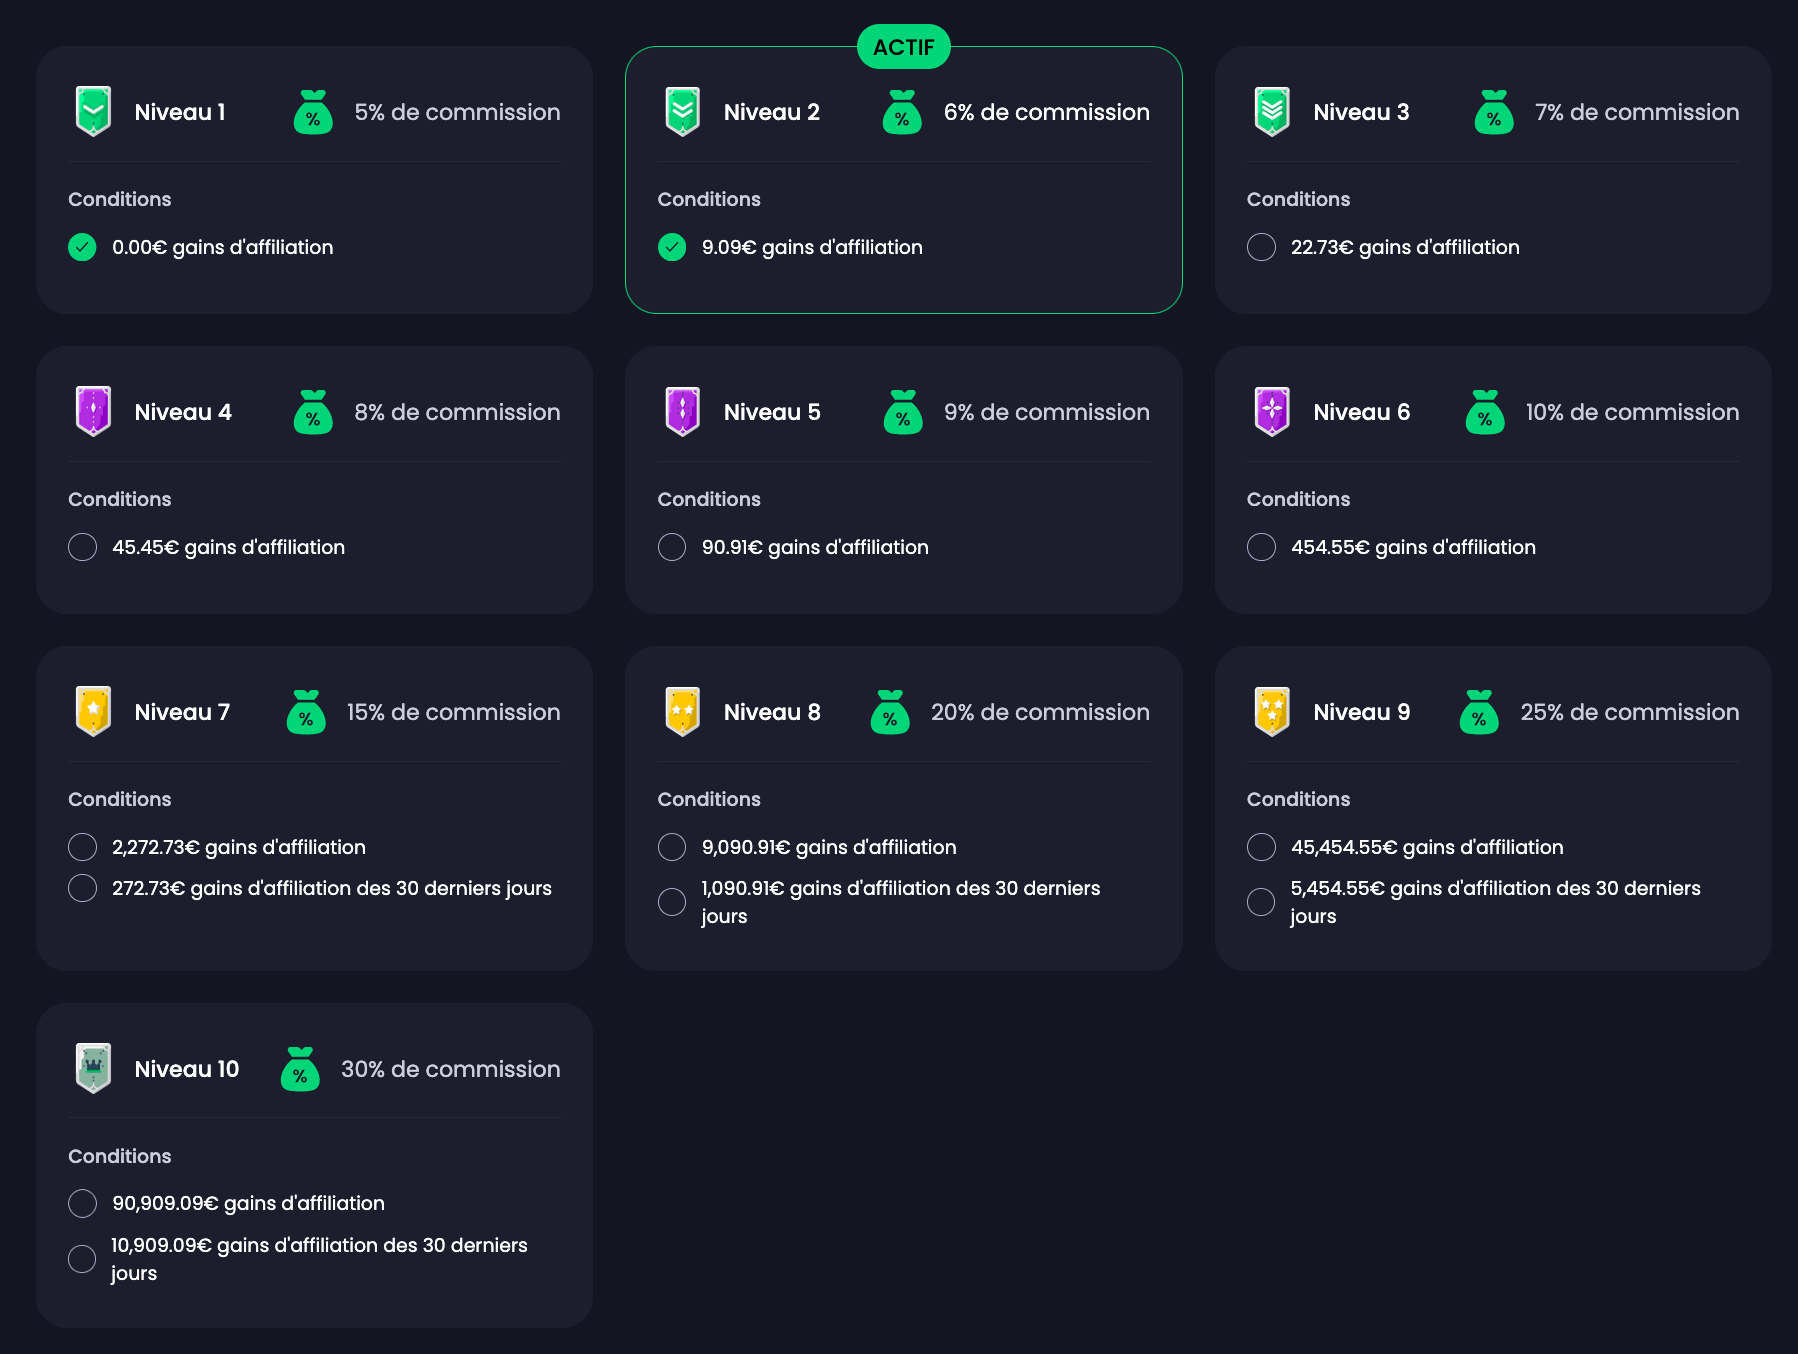Screen dimensions: 1798x1354
Task: Click '90,909.09€ gains d'affiliation' text
Action: coord(248,1203)
